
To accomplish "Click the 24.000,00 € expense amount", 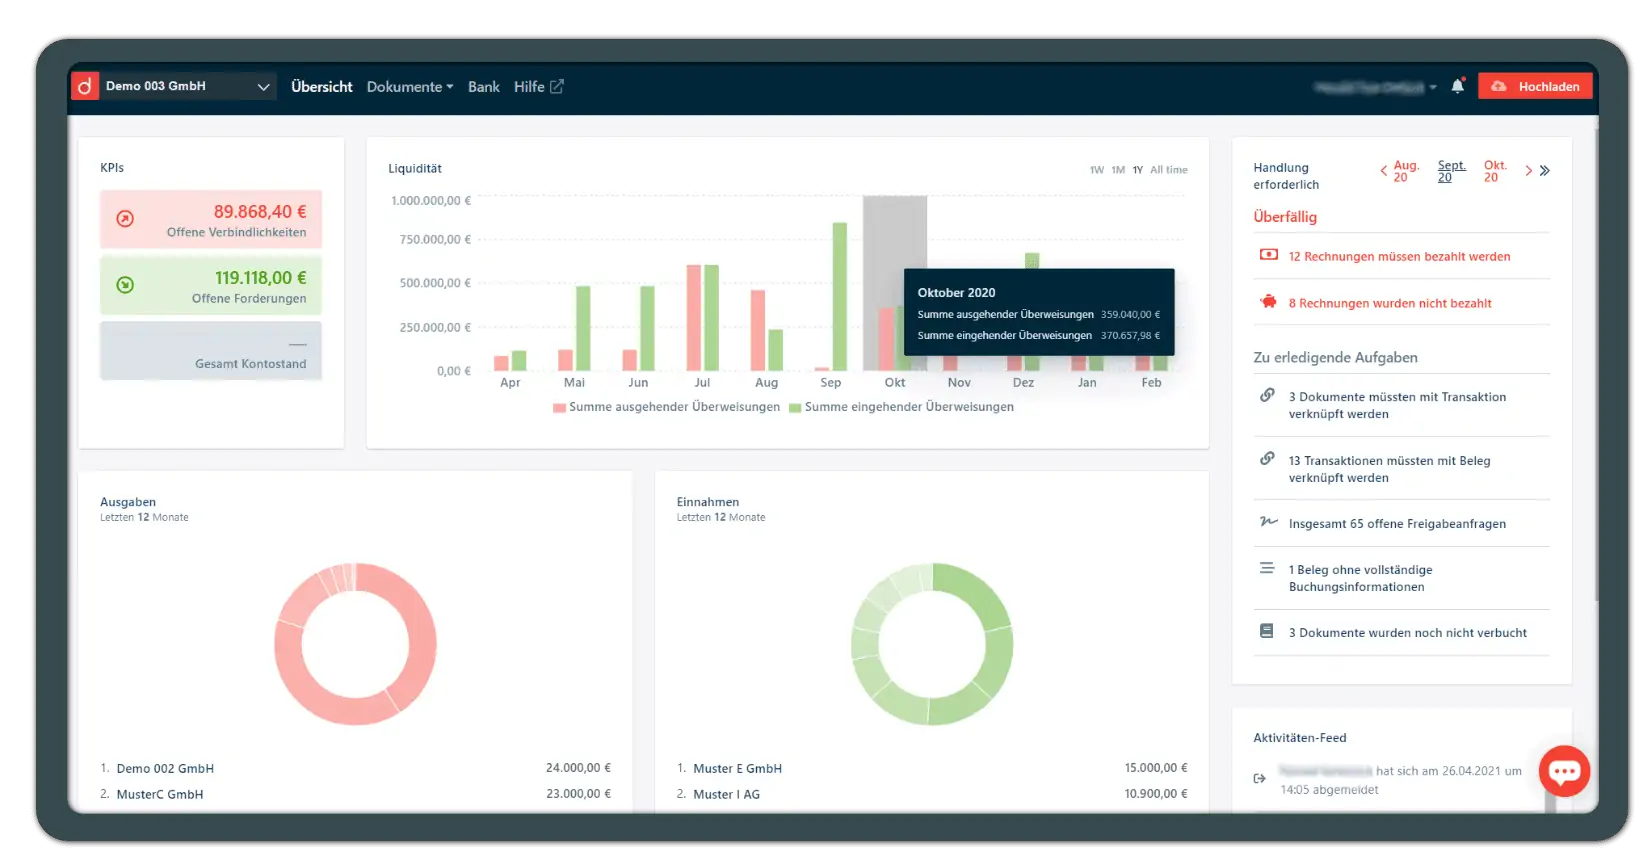I will (578, 768).
